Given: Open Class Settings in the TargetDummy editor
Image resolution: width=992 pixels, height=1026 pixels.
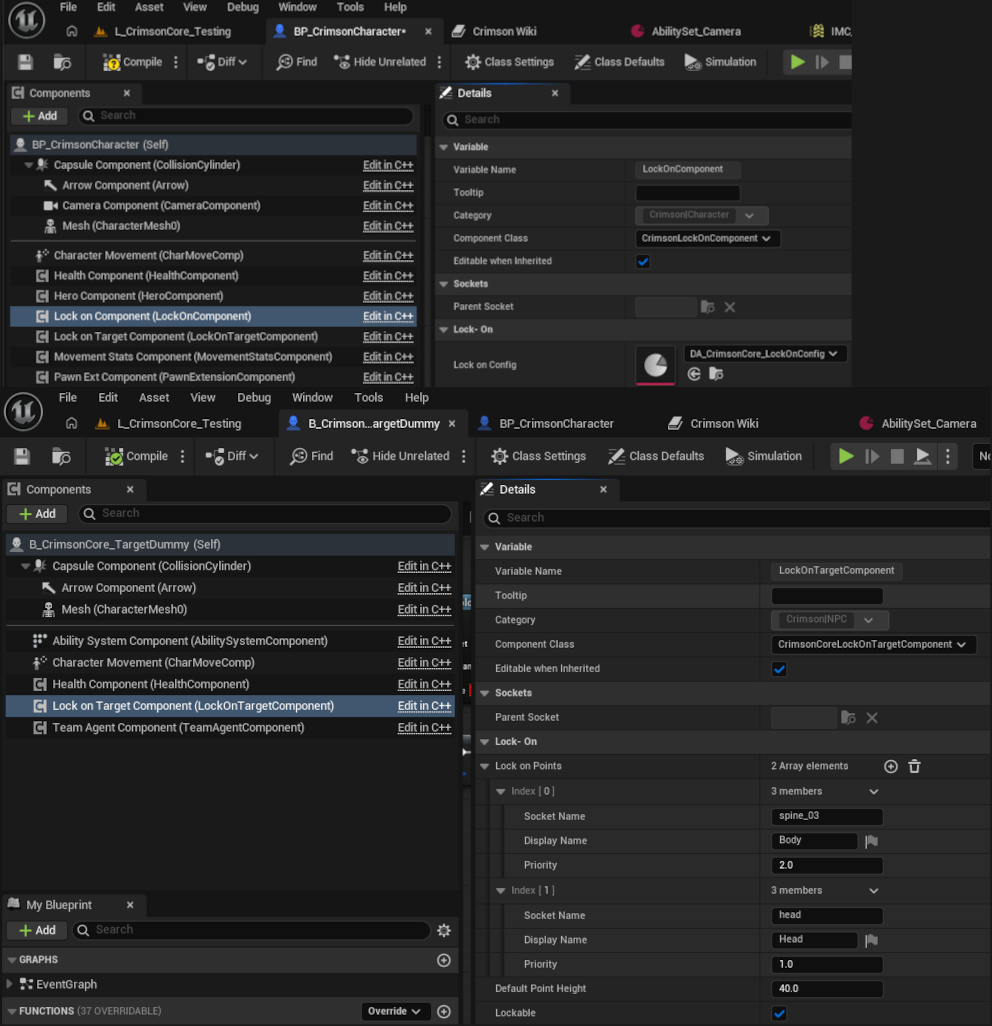Looking at the screenshot, I should coord(539,456).
